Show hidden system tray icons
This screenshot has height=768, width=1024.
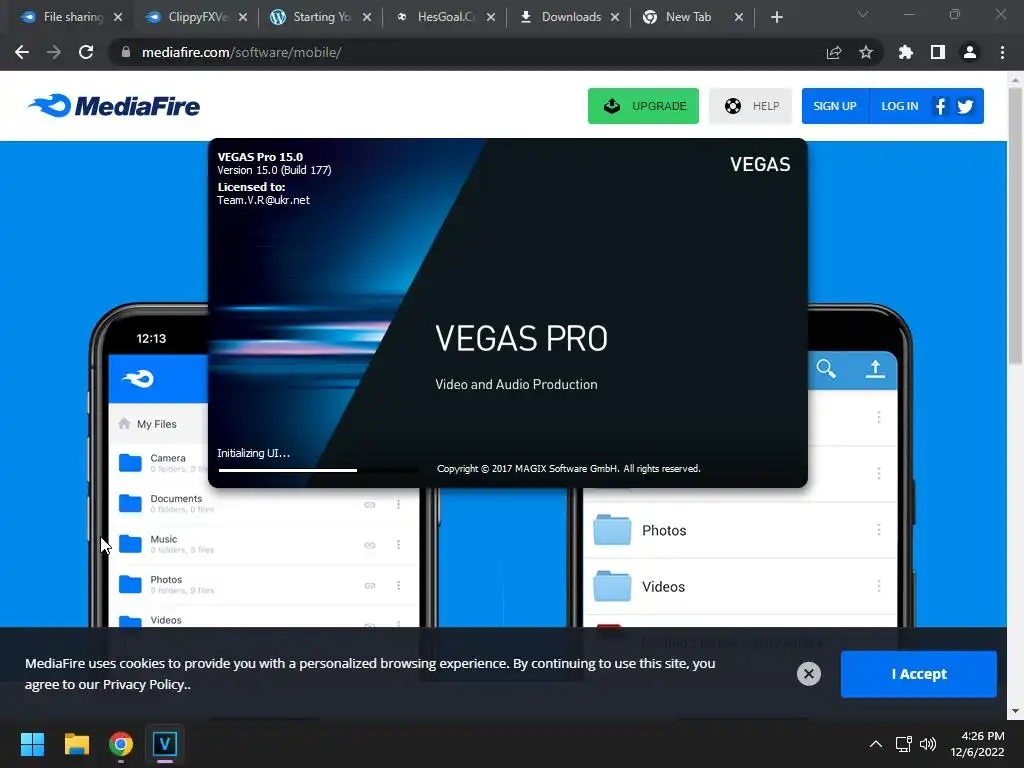876,744
